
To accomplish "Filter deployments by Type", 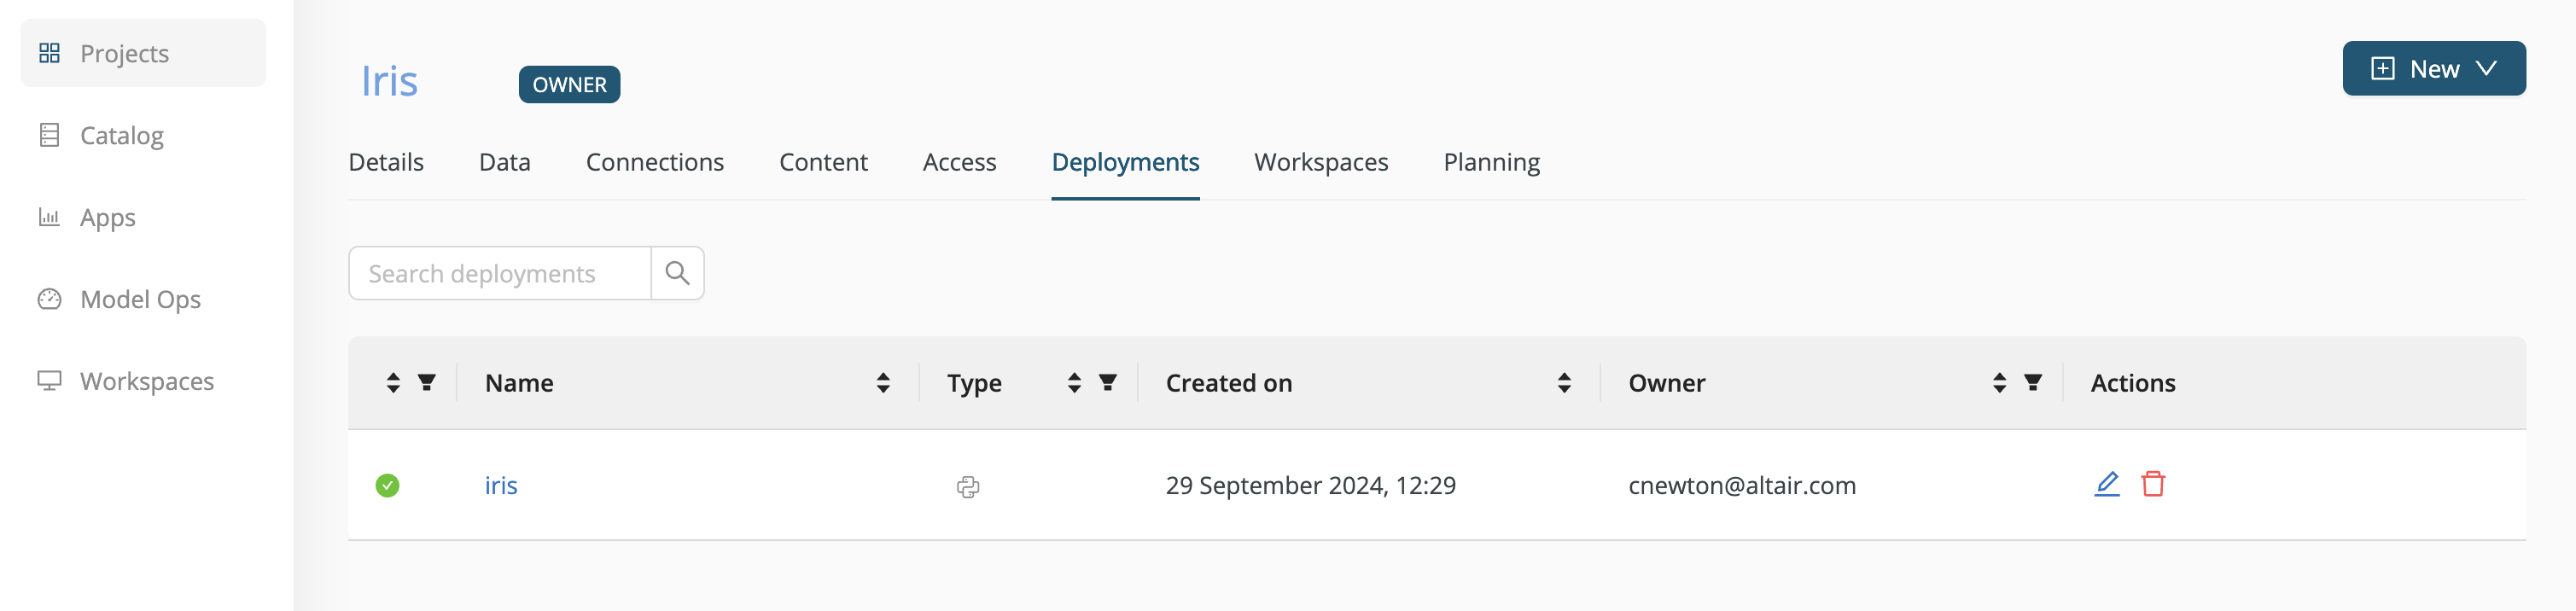I will coord(1108,382).
